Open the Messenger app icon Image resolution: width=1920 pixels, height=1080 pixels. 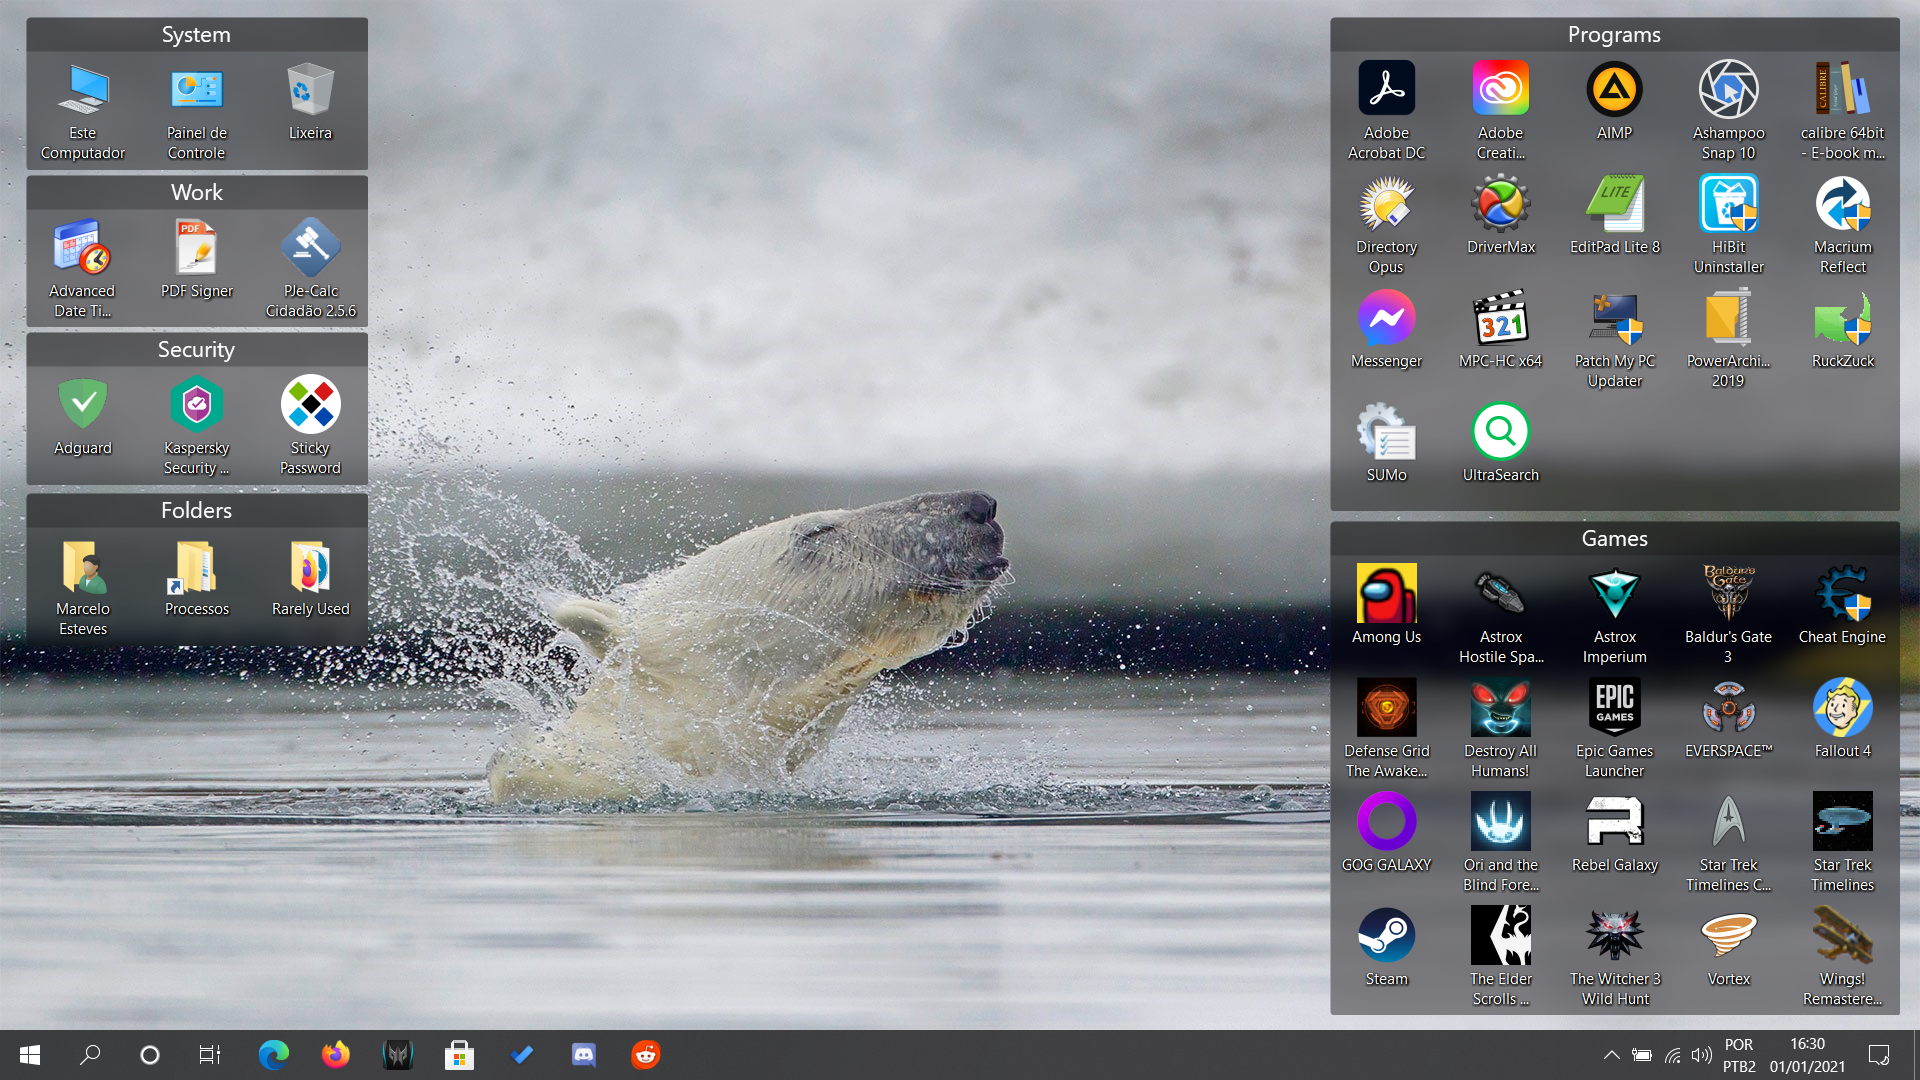pos(1386,319)
